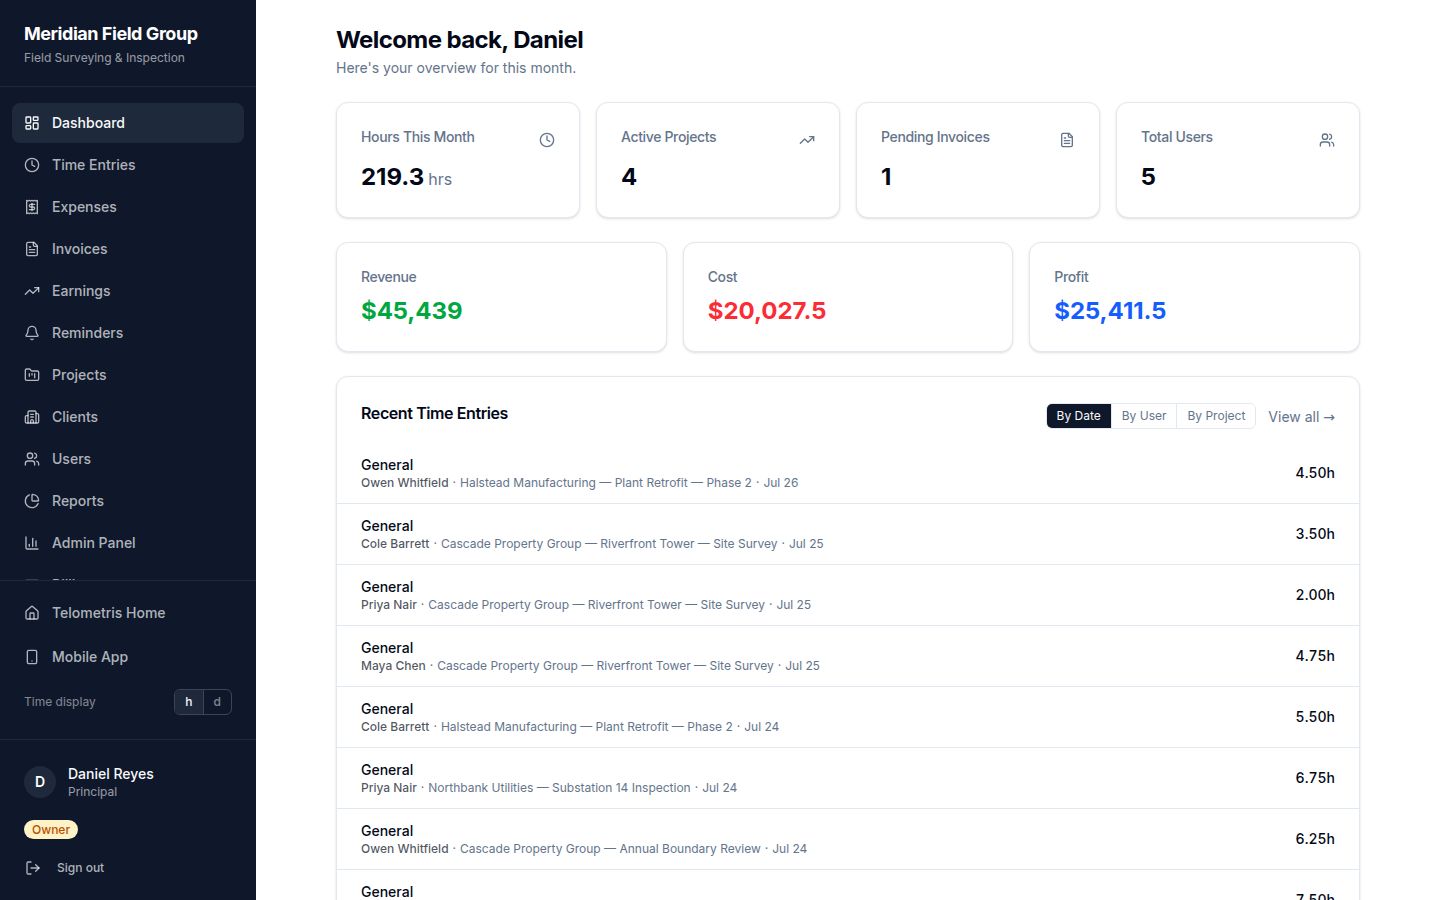Open the View all time entries link
The height and width of the screenshot is (900, 1440).
tap(1301, 417)
